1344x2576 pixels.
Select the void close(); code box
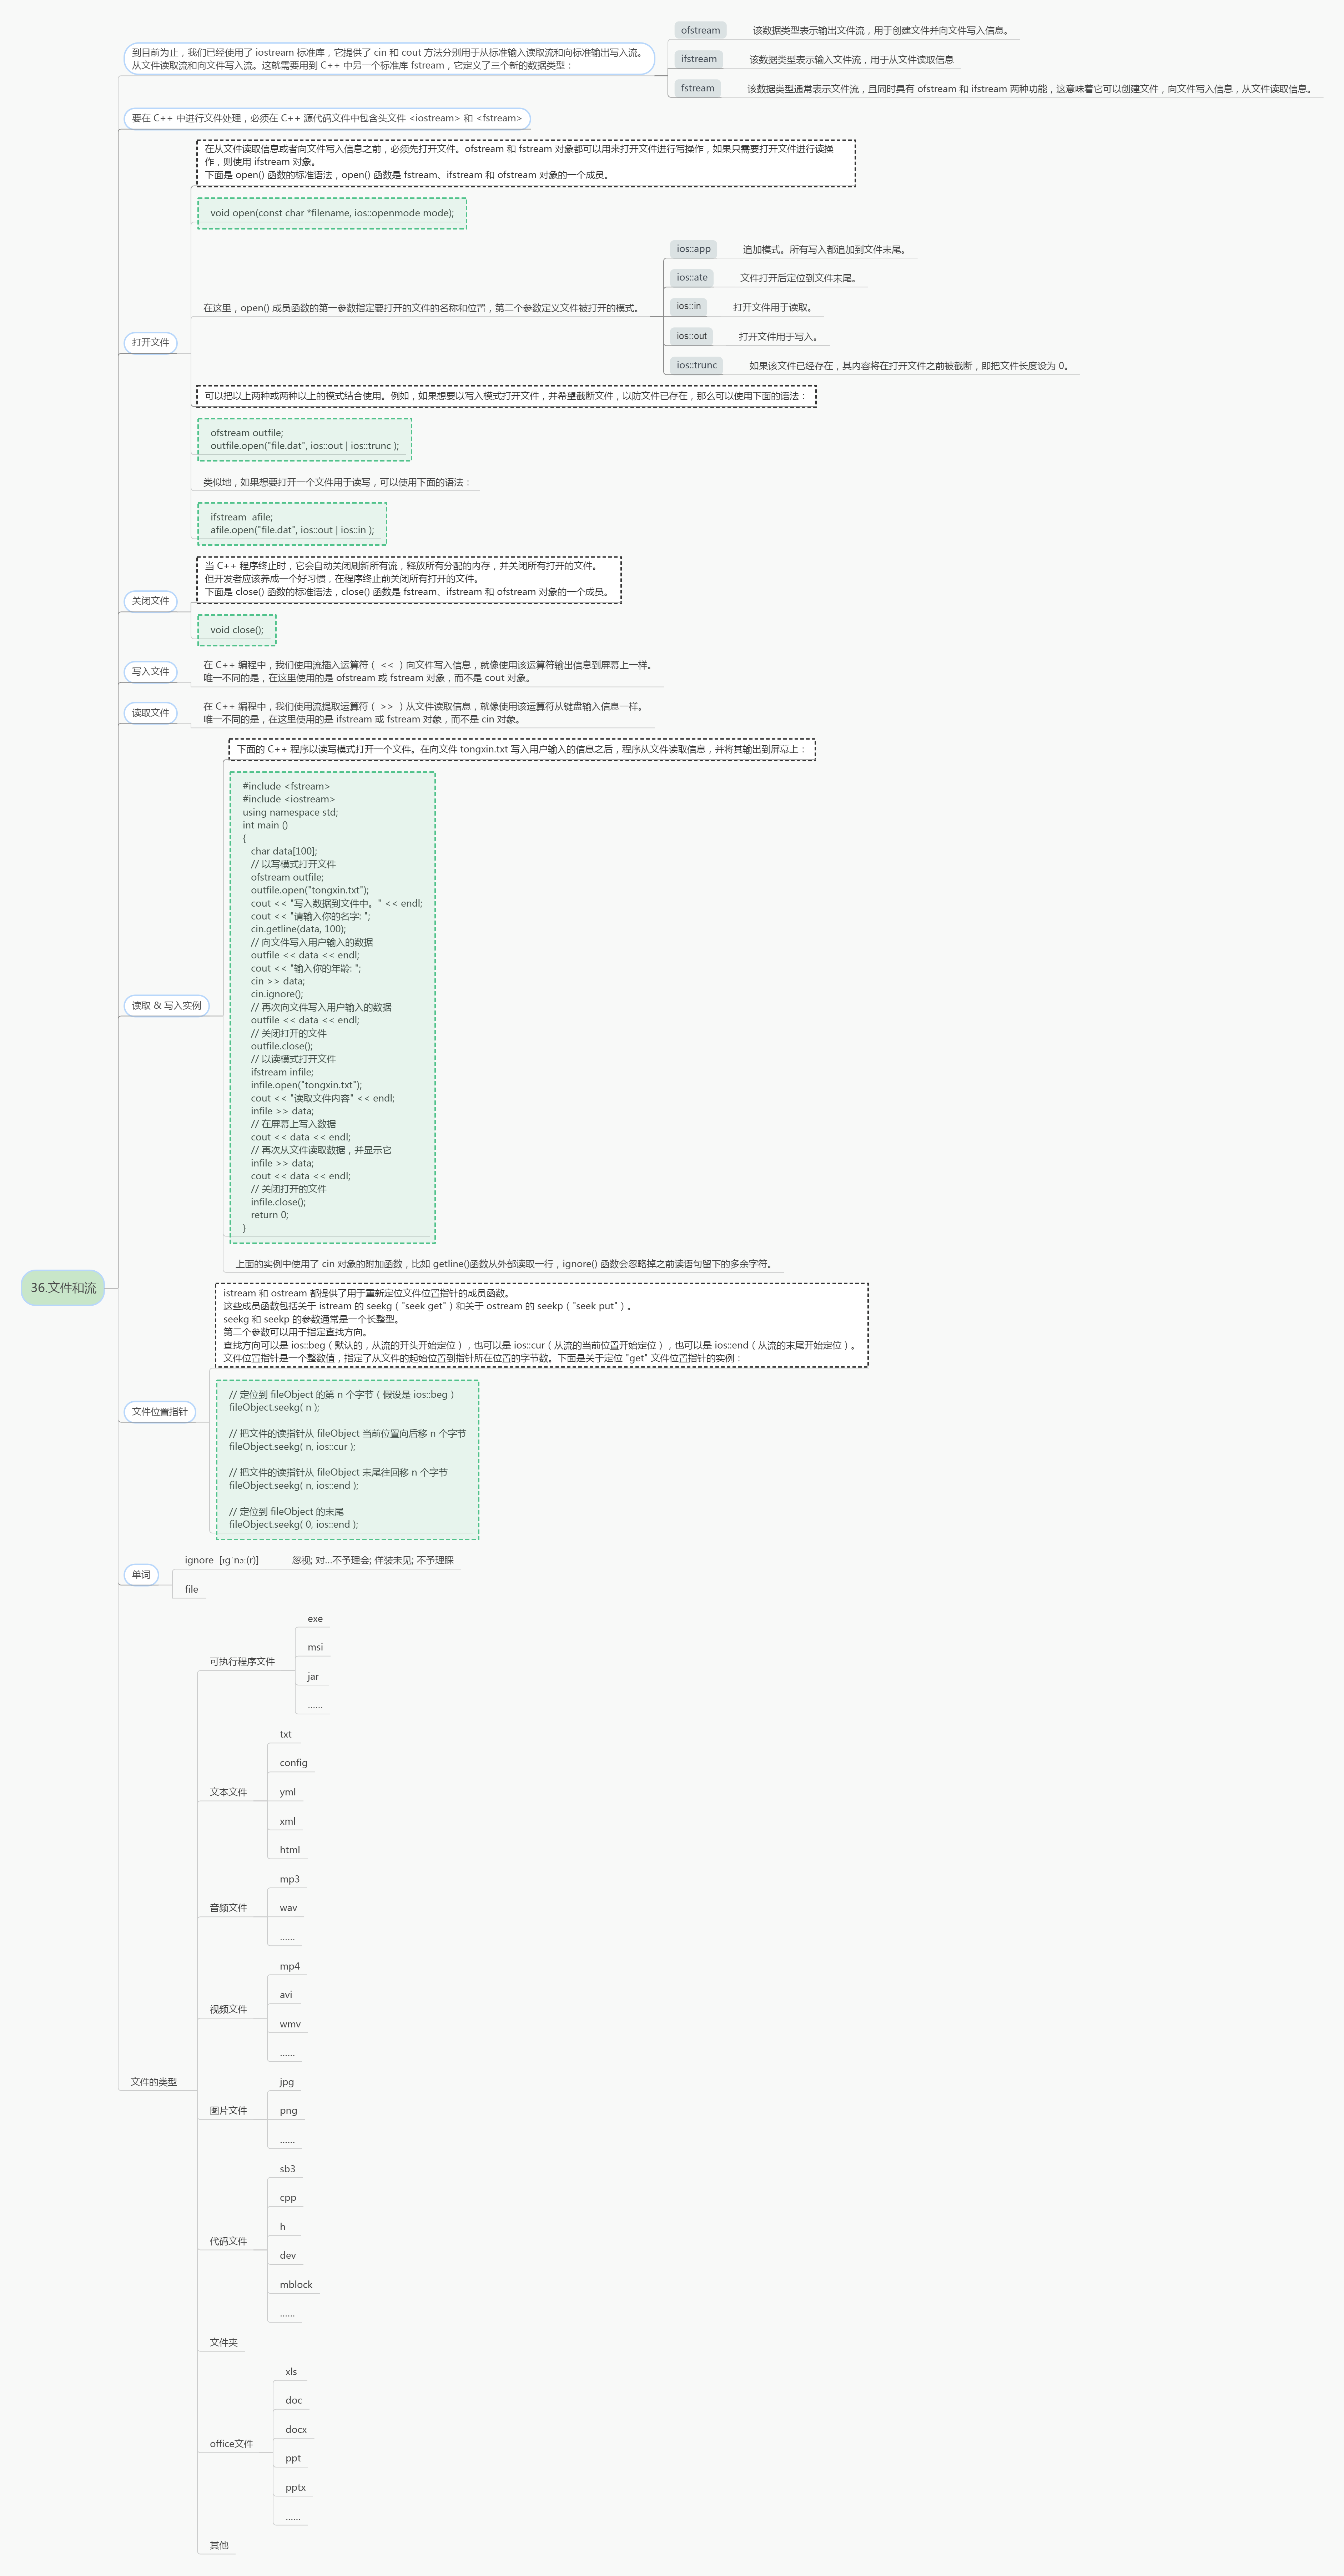(237, 630)
